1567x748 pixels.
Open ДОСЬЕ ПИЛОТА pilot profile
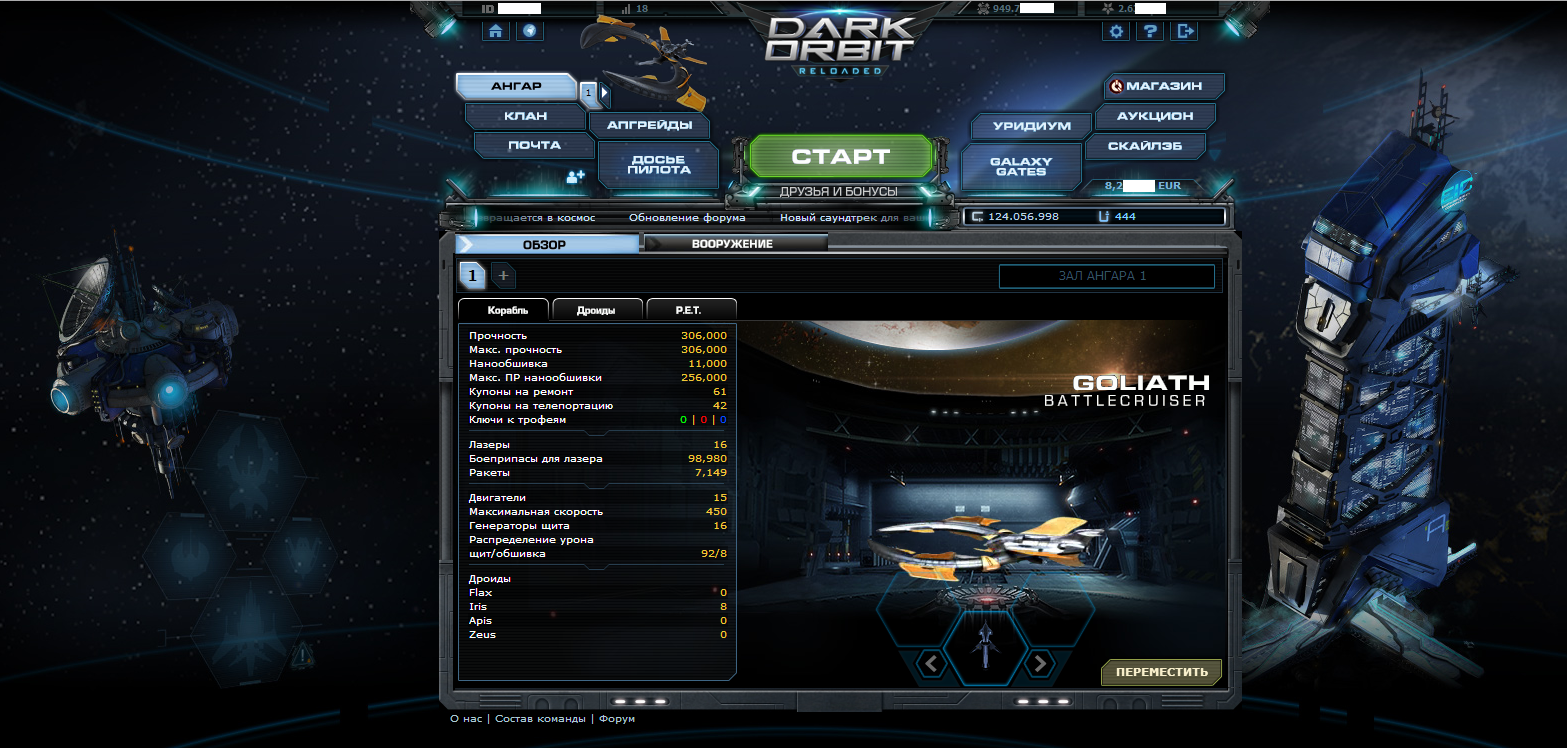pos(658,164)
